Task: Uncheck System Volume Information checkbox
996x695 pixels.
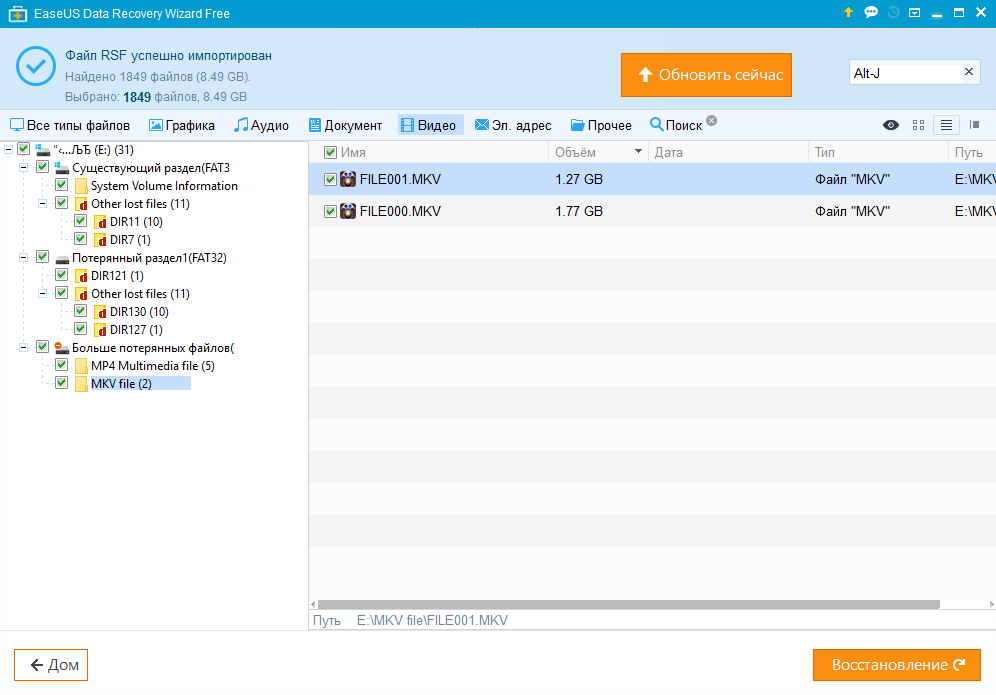Action: click(x=62, y=185)
